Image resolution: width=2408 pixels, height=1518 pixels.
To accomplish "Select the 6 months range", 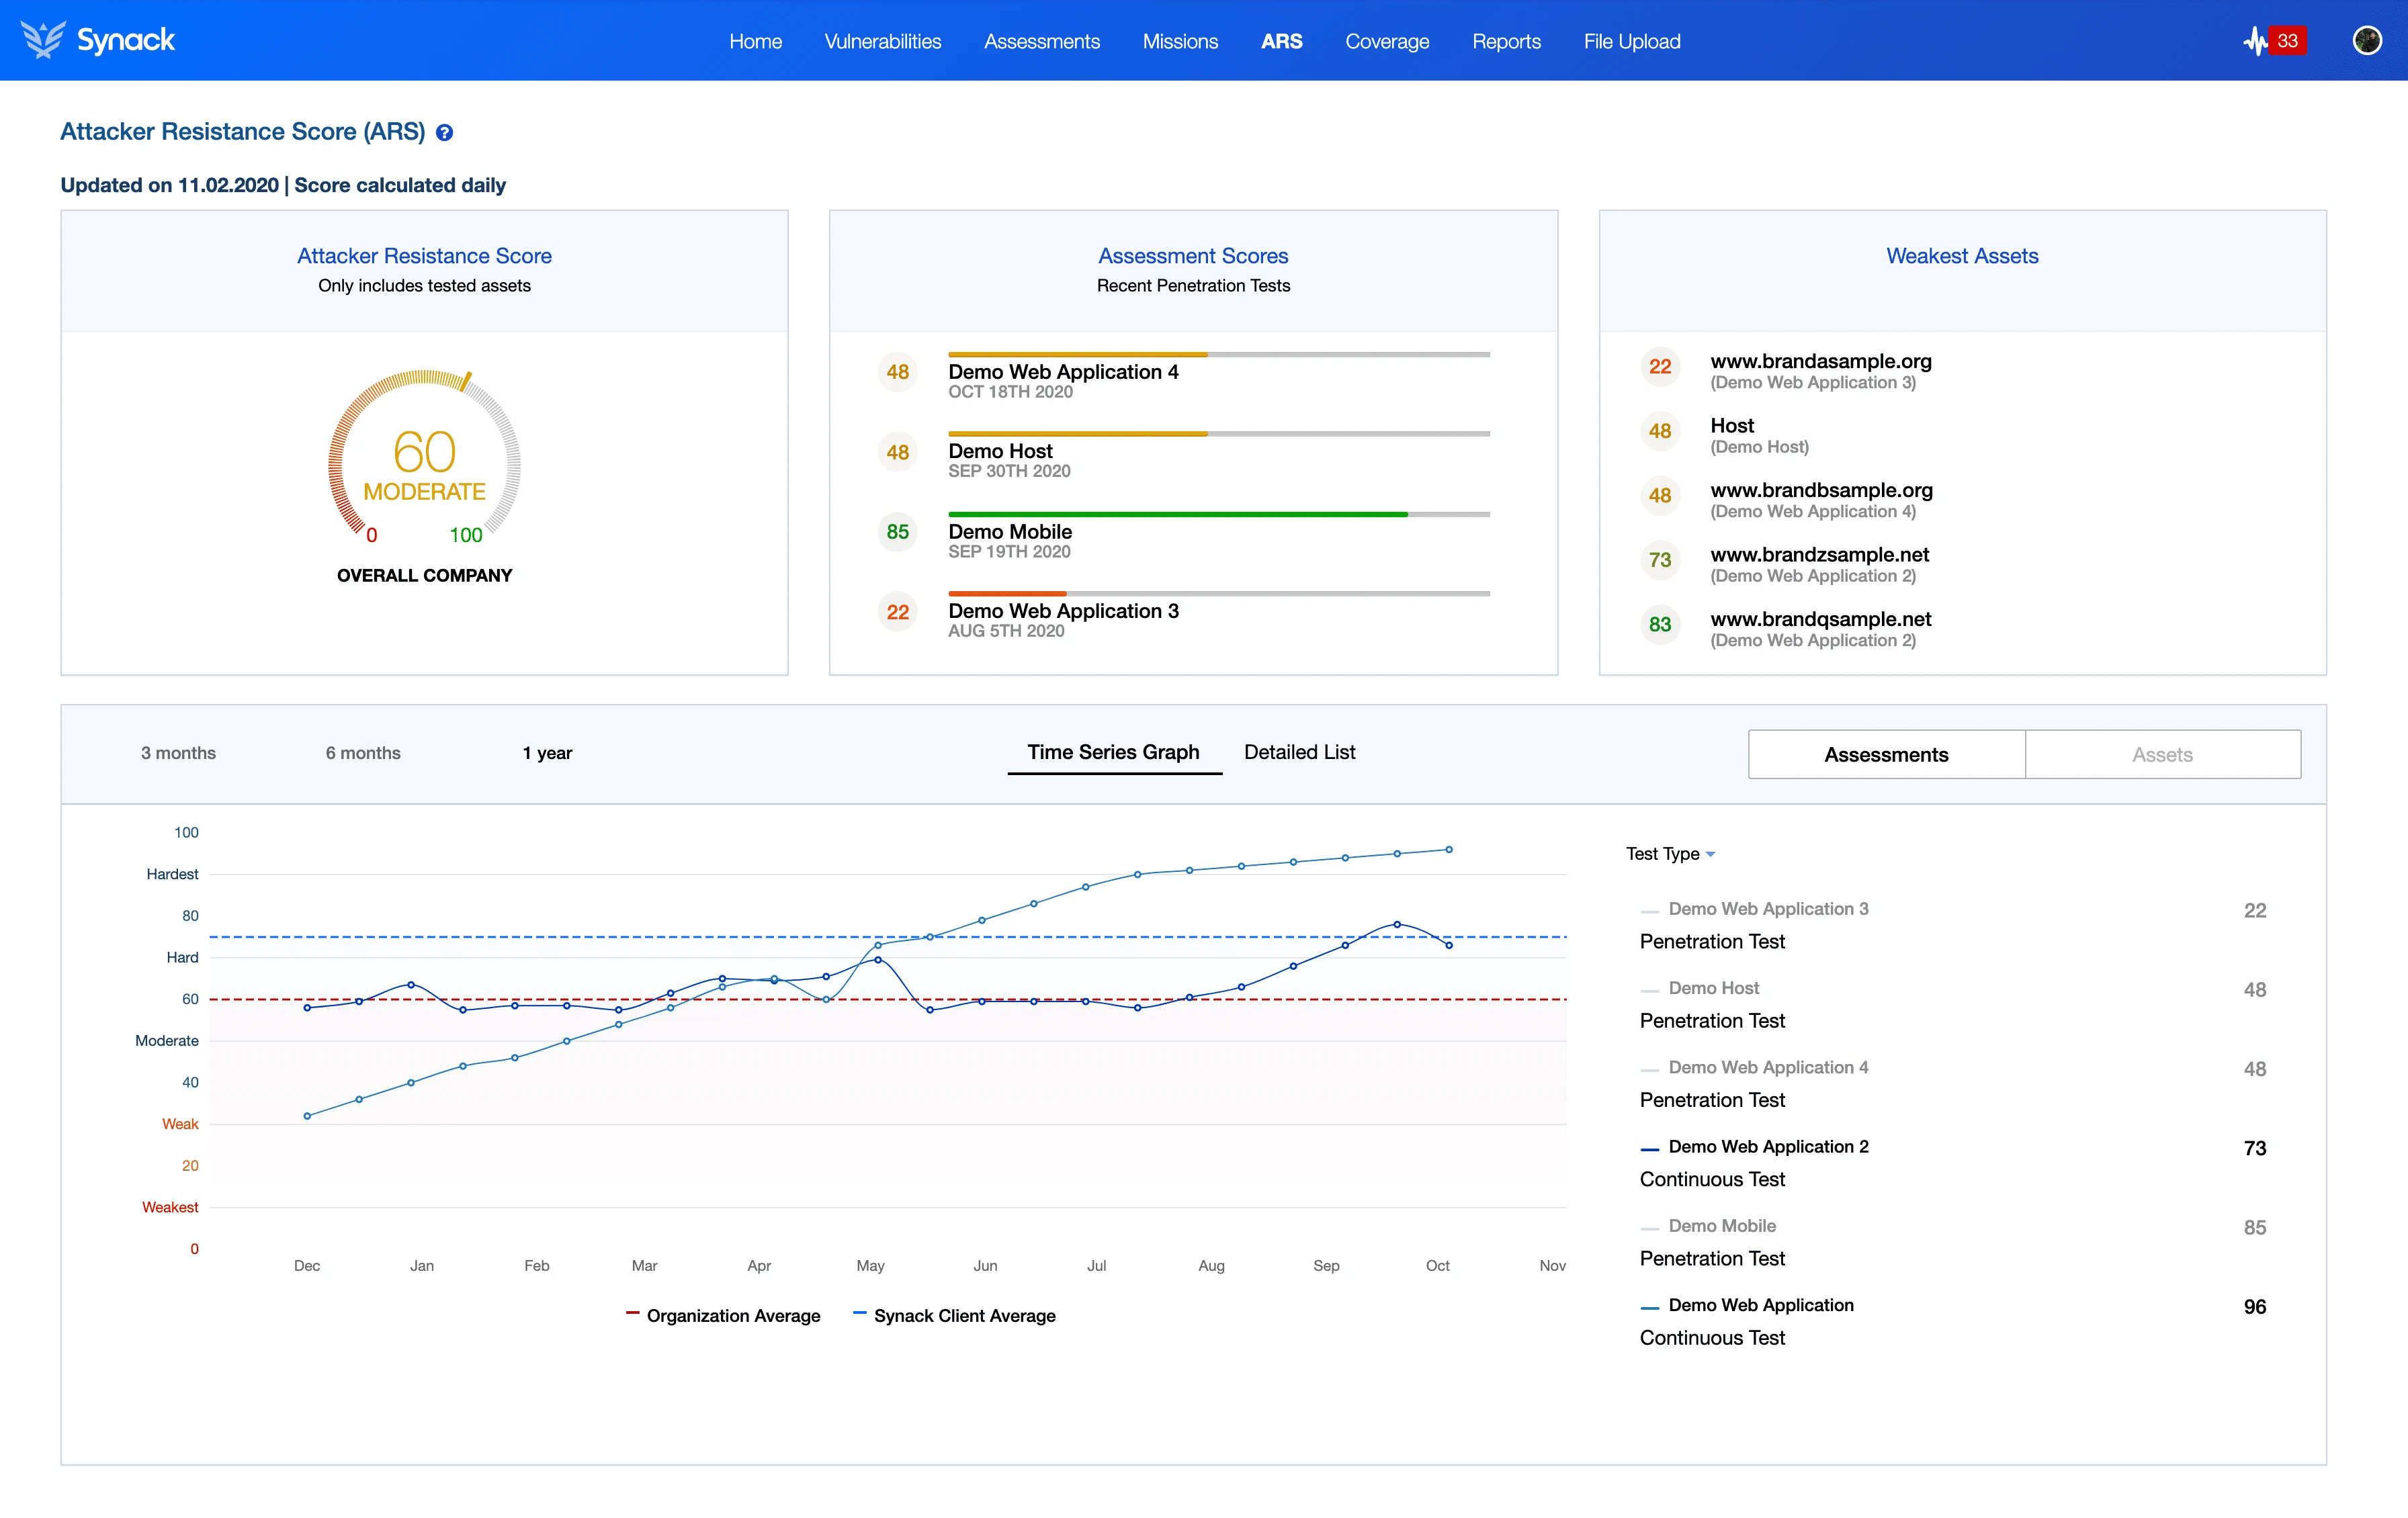I will pos(363,753).
